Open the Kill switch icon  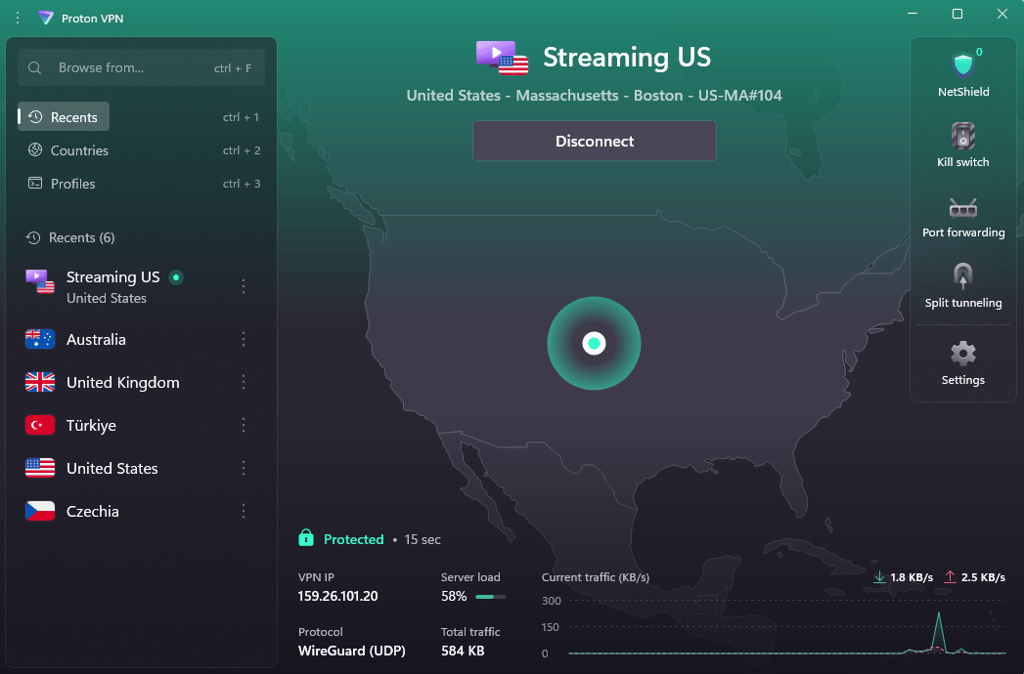pos(963,136)
